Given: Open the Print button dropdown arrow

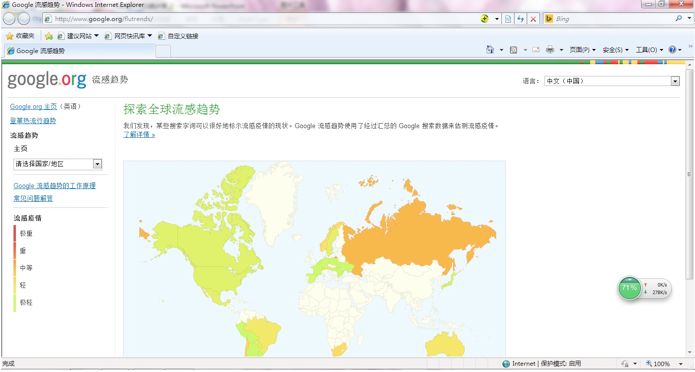Looking at the screenshot, I should (561, 50).
